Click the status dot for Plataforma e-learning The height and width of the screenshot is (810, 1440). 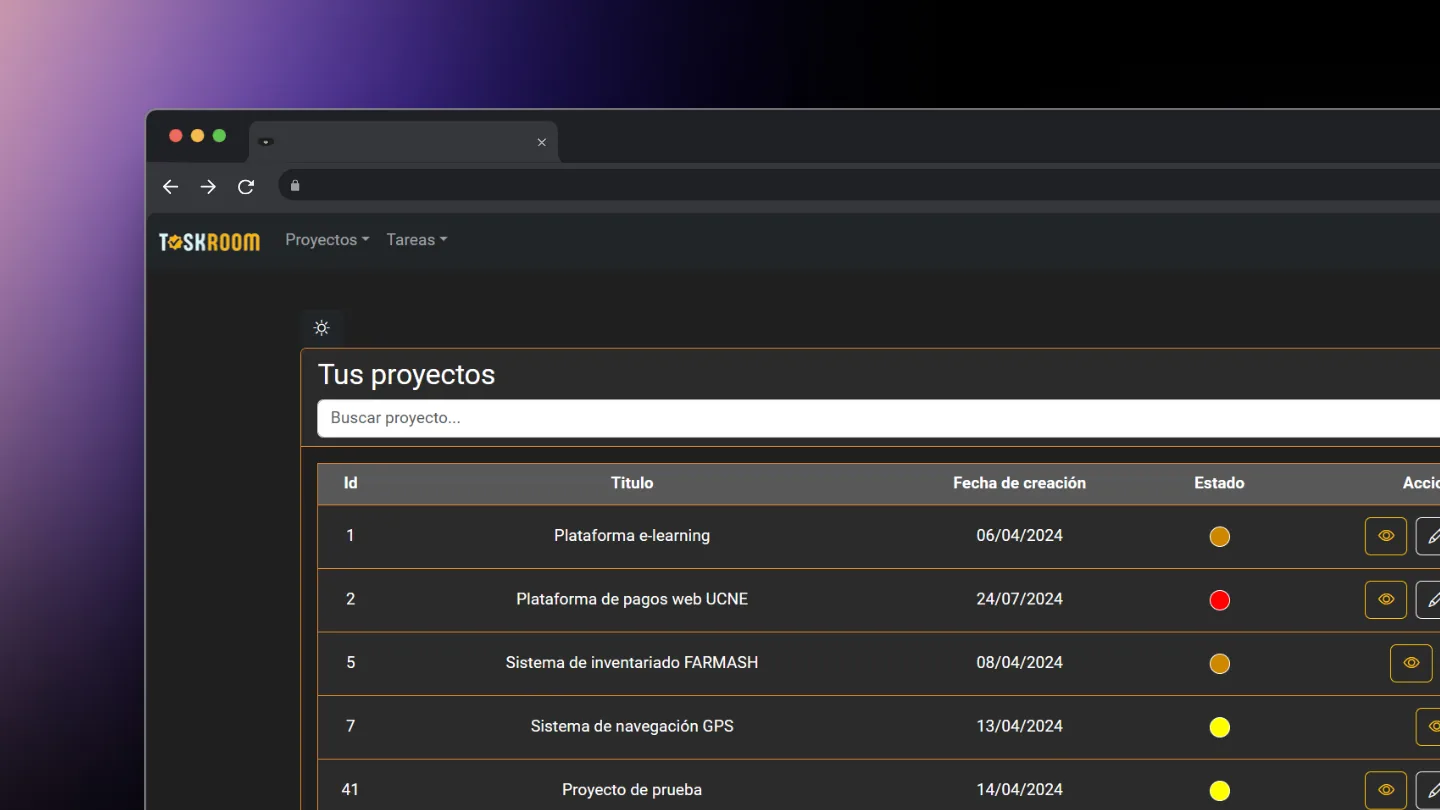coord(1219,537)
